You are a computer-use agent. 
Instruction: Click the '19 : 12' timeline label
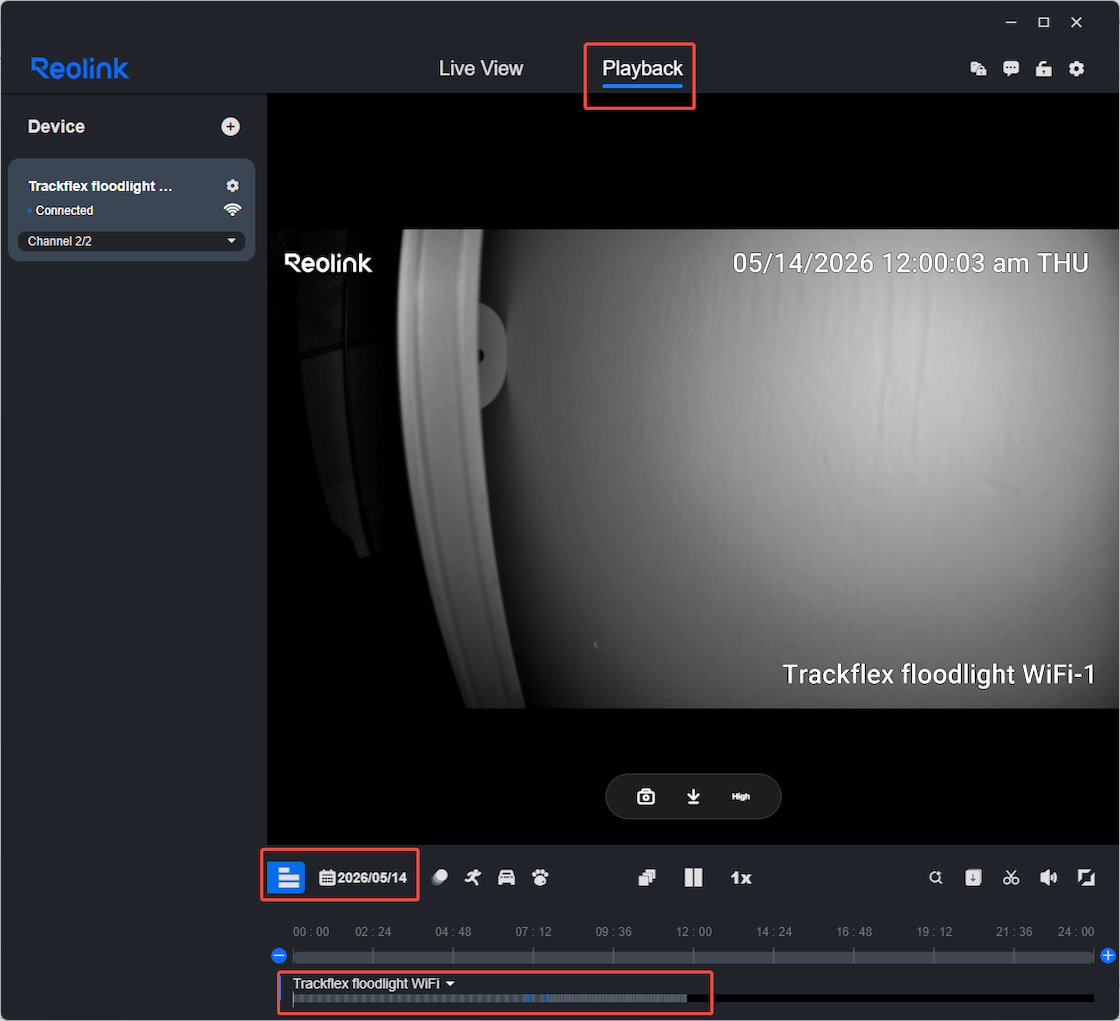point(934,932)
